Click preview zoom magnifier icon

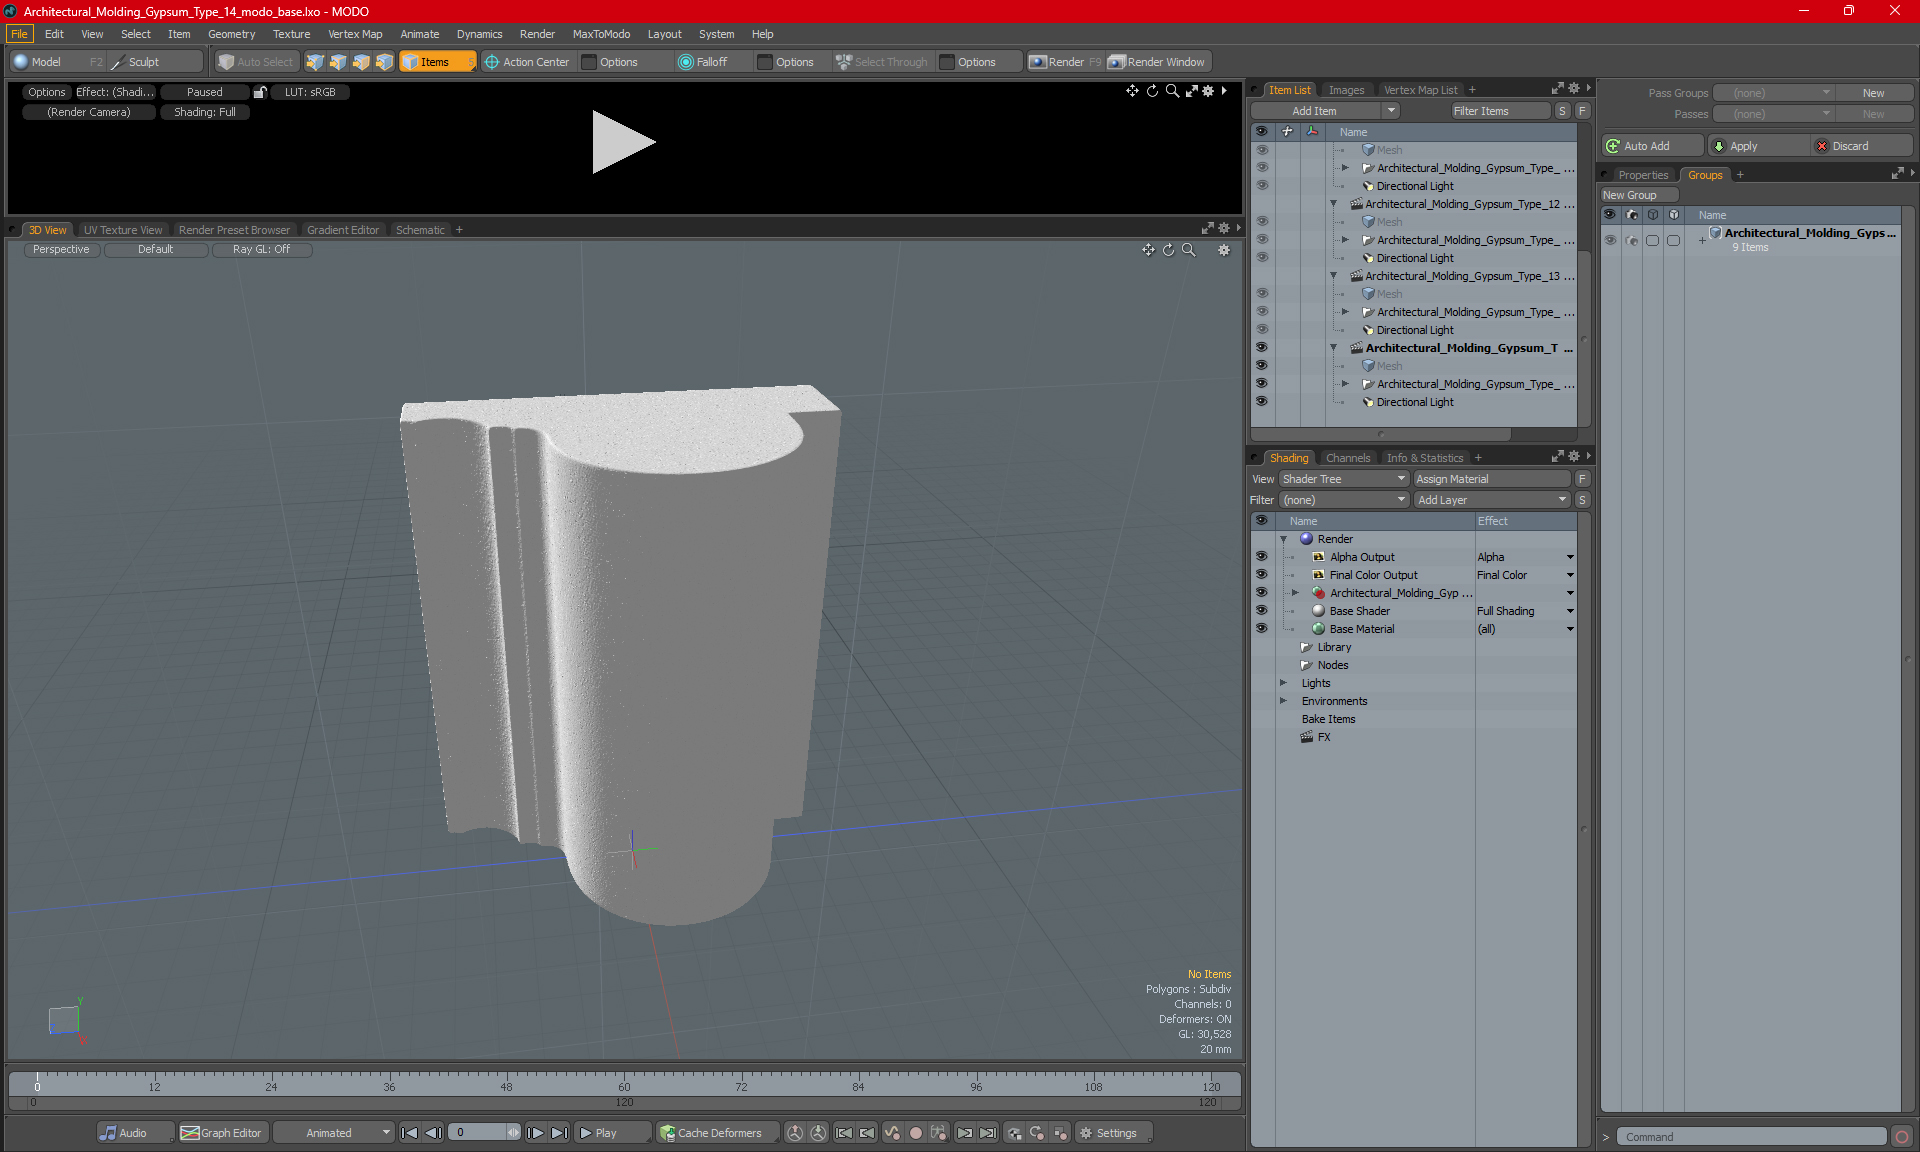click(1172, 91)
